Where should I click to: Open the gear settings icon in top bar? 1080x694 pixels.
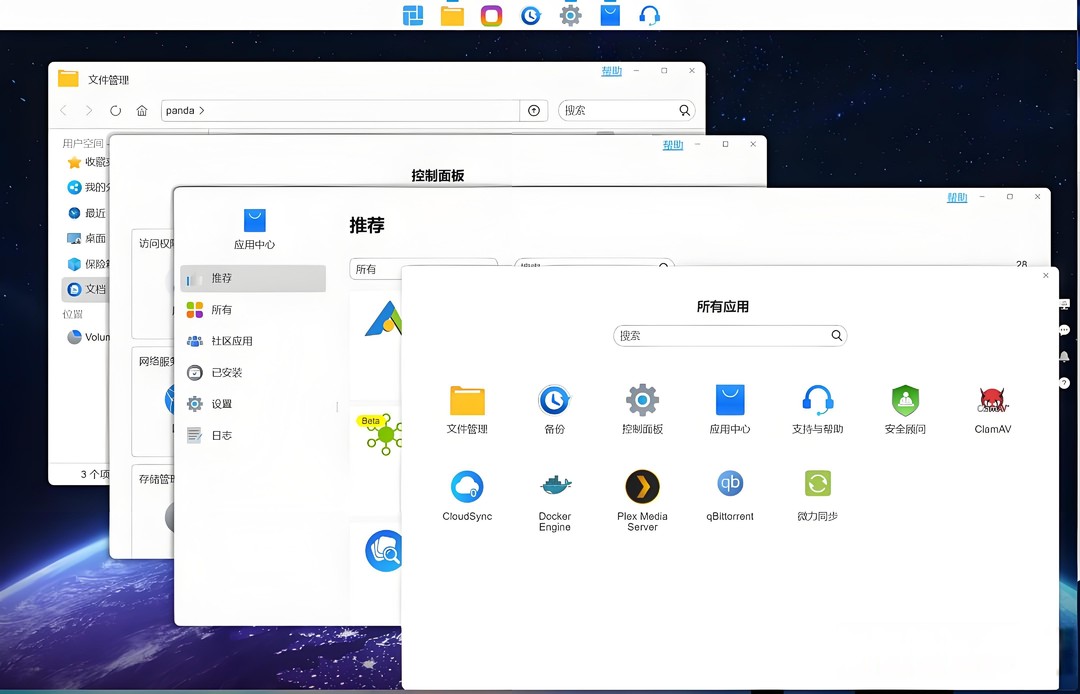[570, 15]
